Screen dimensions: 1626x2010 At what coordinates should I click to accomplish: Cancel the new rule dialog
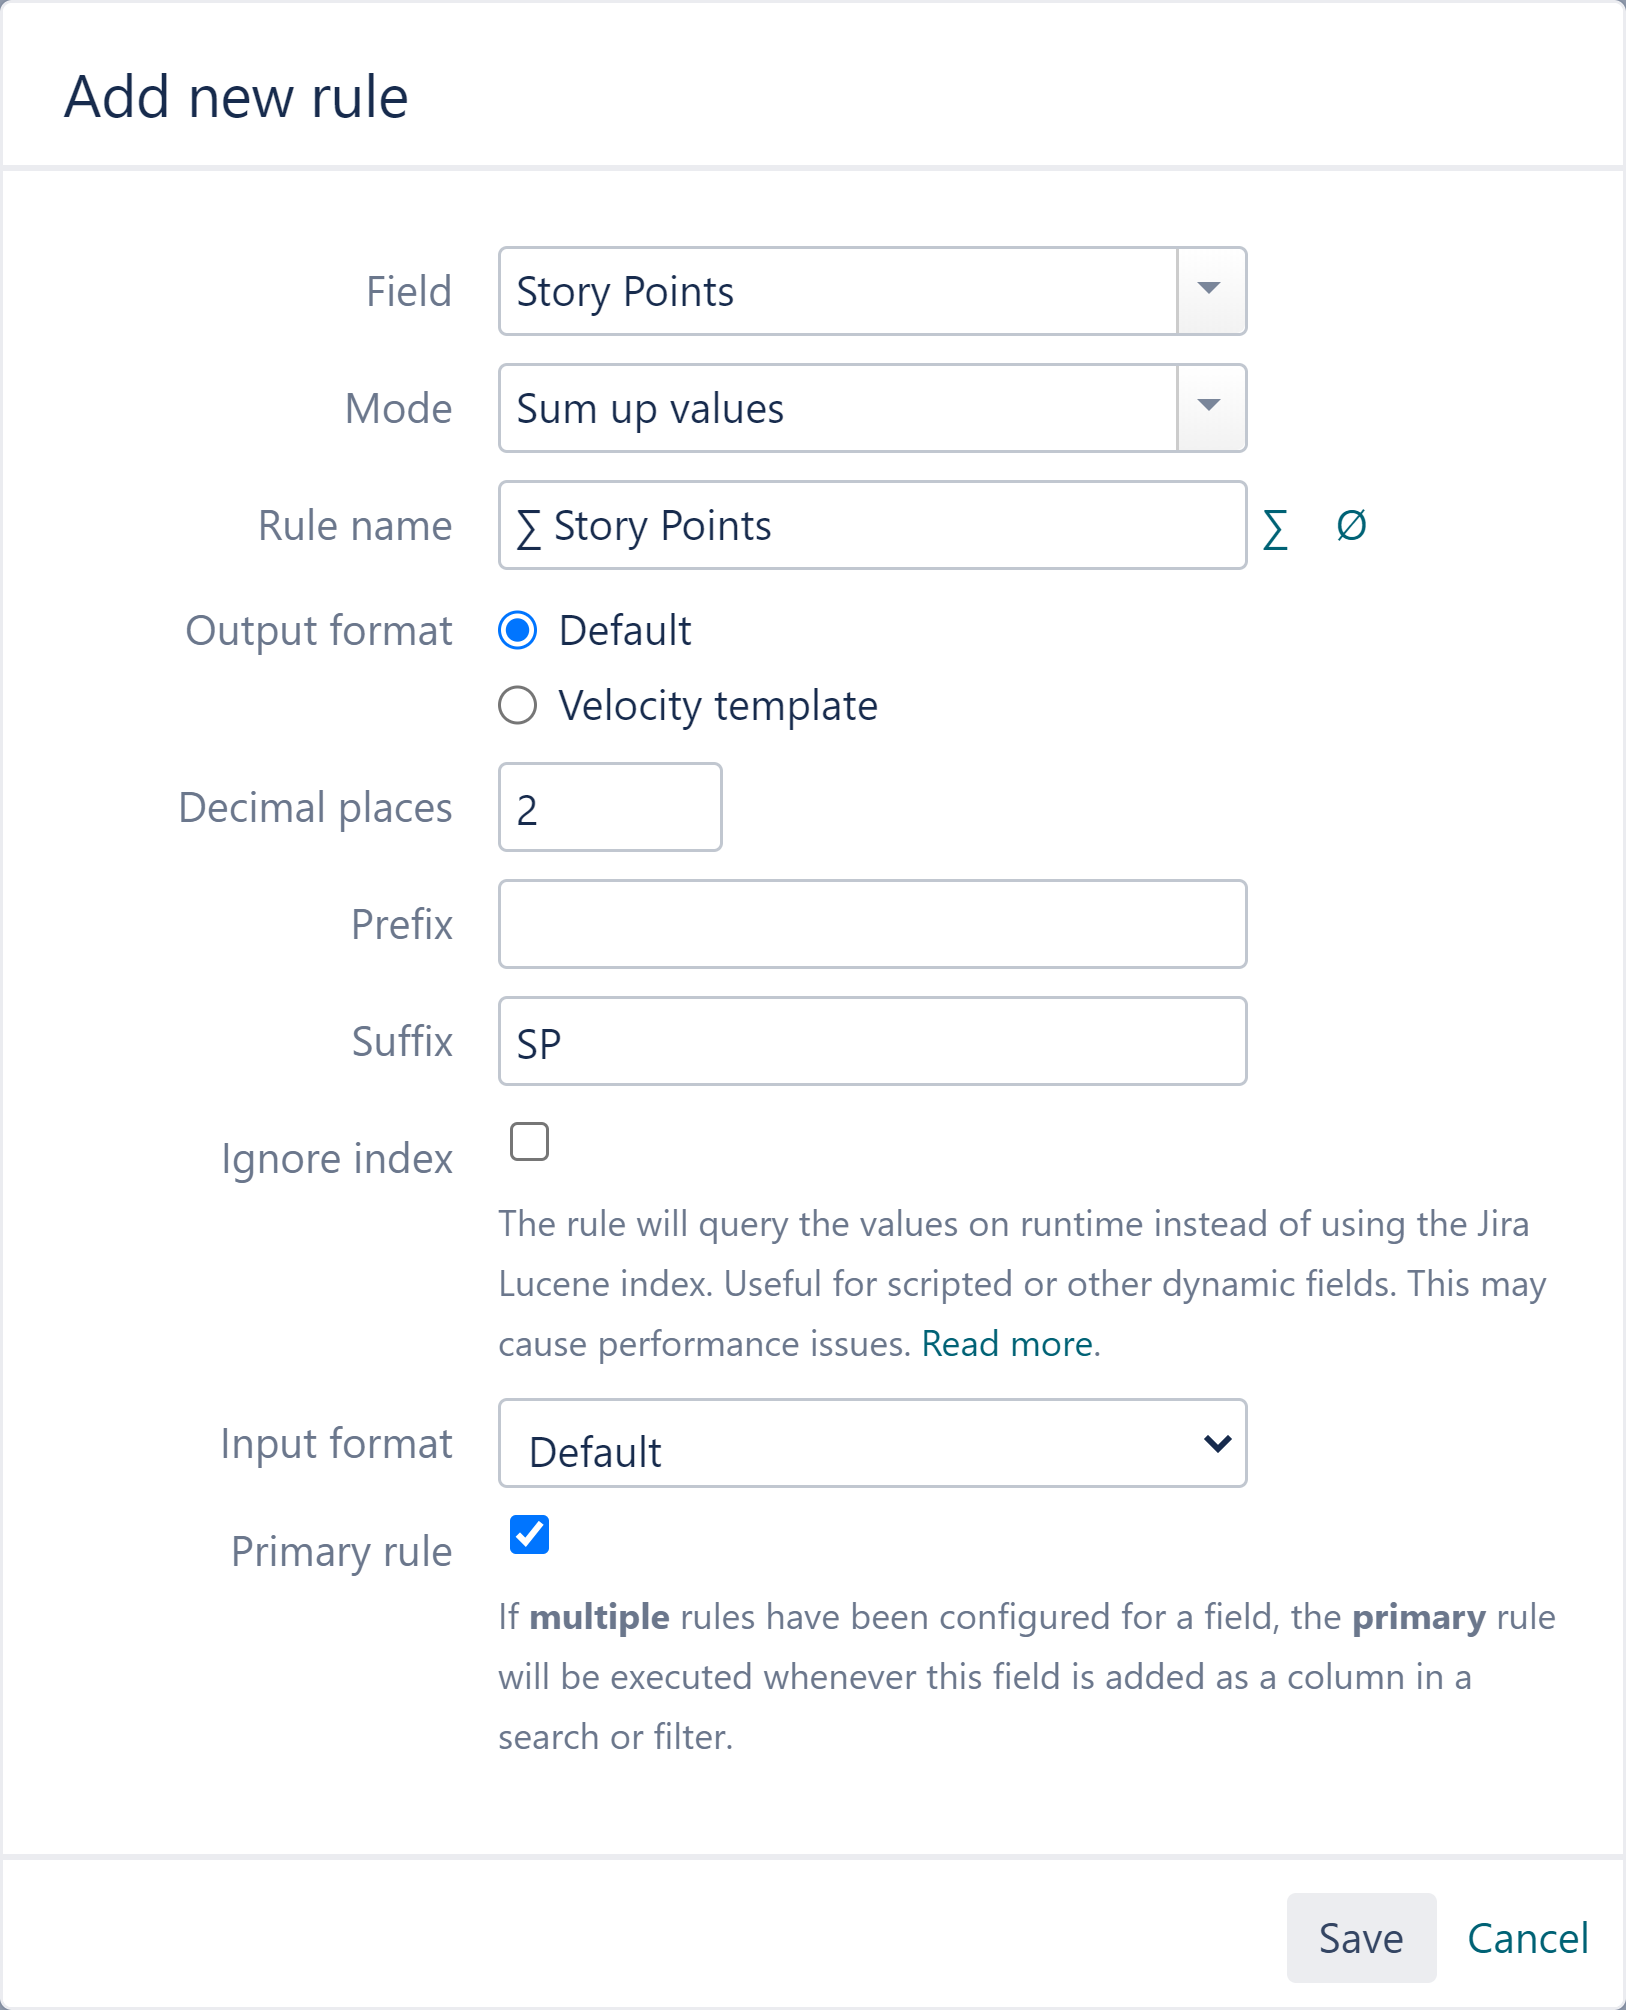(1527, 1938)
